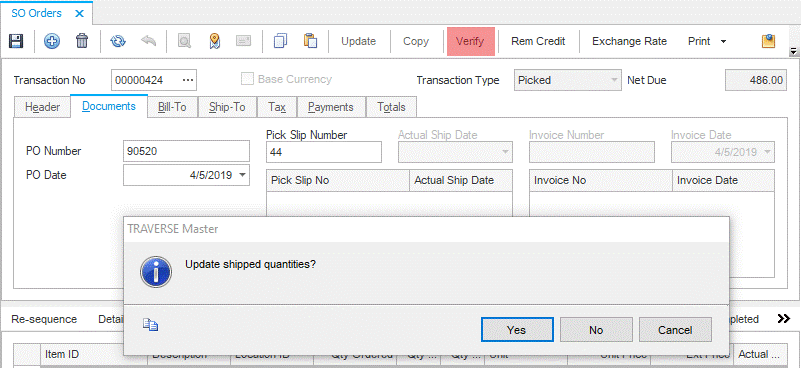The width and height of the screenshot is (801, 368).
Task: Open the search magnifier icon in the toolbar
Action: [x=184, y=41]
